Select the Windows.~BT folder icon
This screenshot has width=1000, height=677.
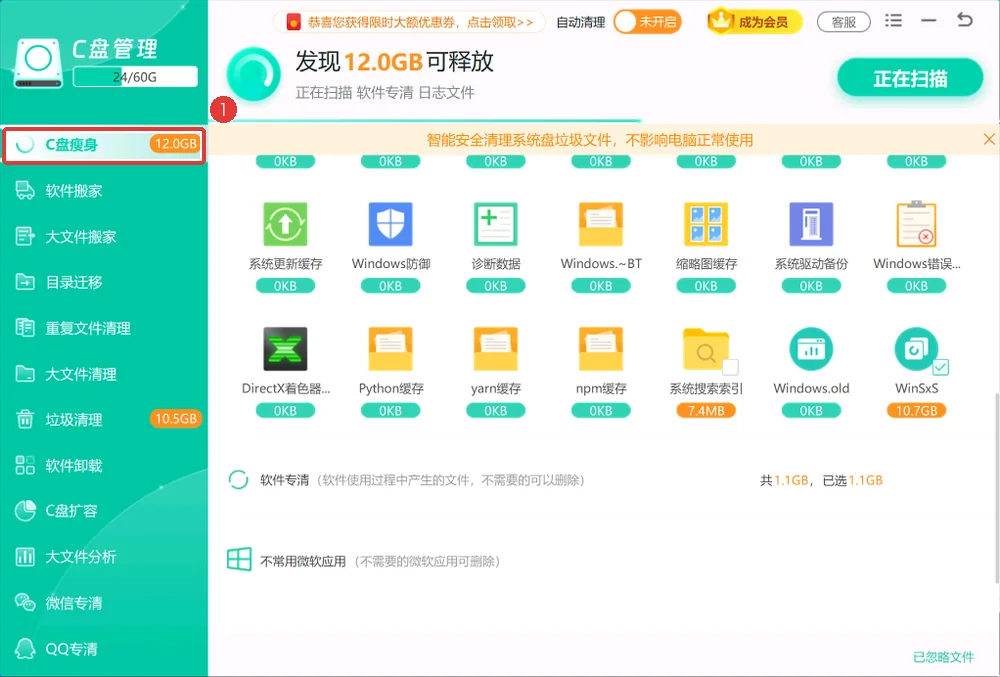click(601, 224)
